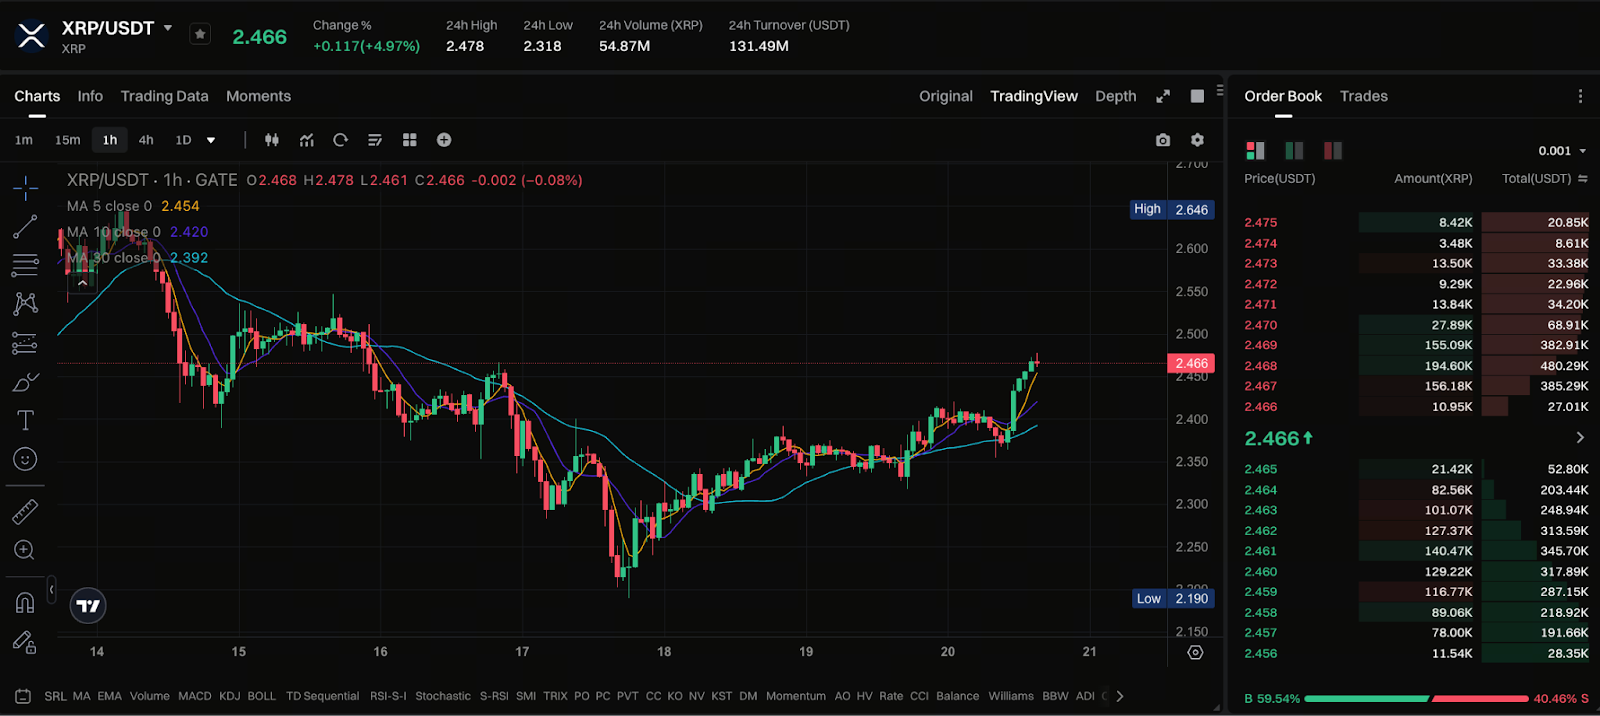Add XRP/USDT to favorites star
This screenshot has width=1600, height=716.
click(x=200, y=34)
